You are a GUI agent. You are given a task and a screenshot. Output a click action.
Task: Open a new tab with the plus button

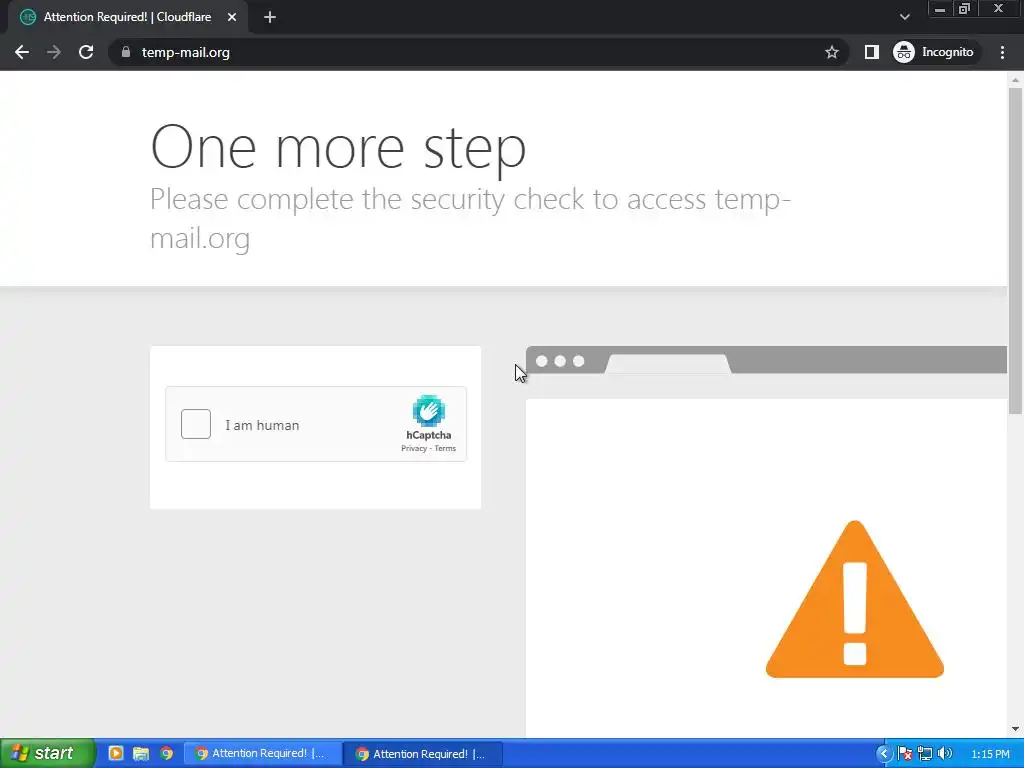click(x=270, y=17)
